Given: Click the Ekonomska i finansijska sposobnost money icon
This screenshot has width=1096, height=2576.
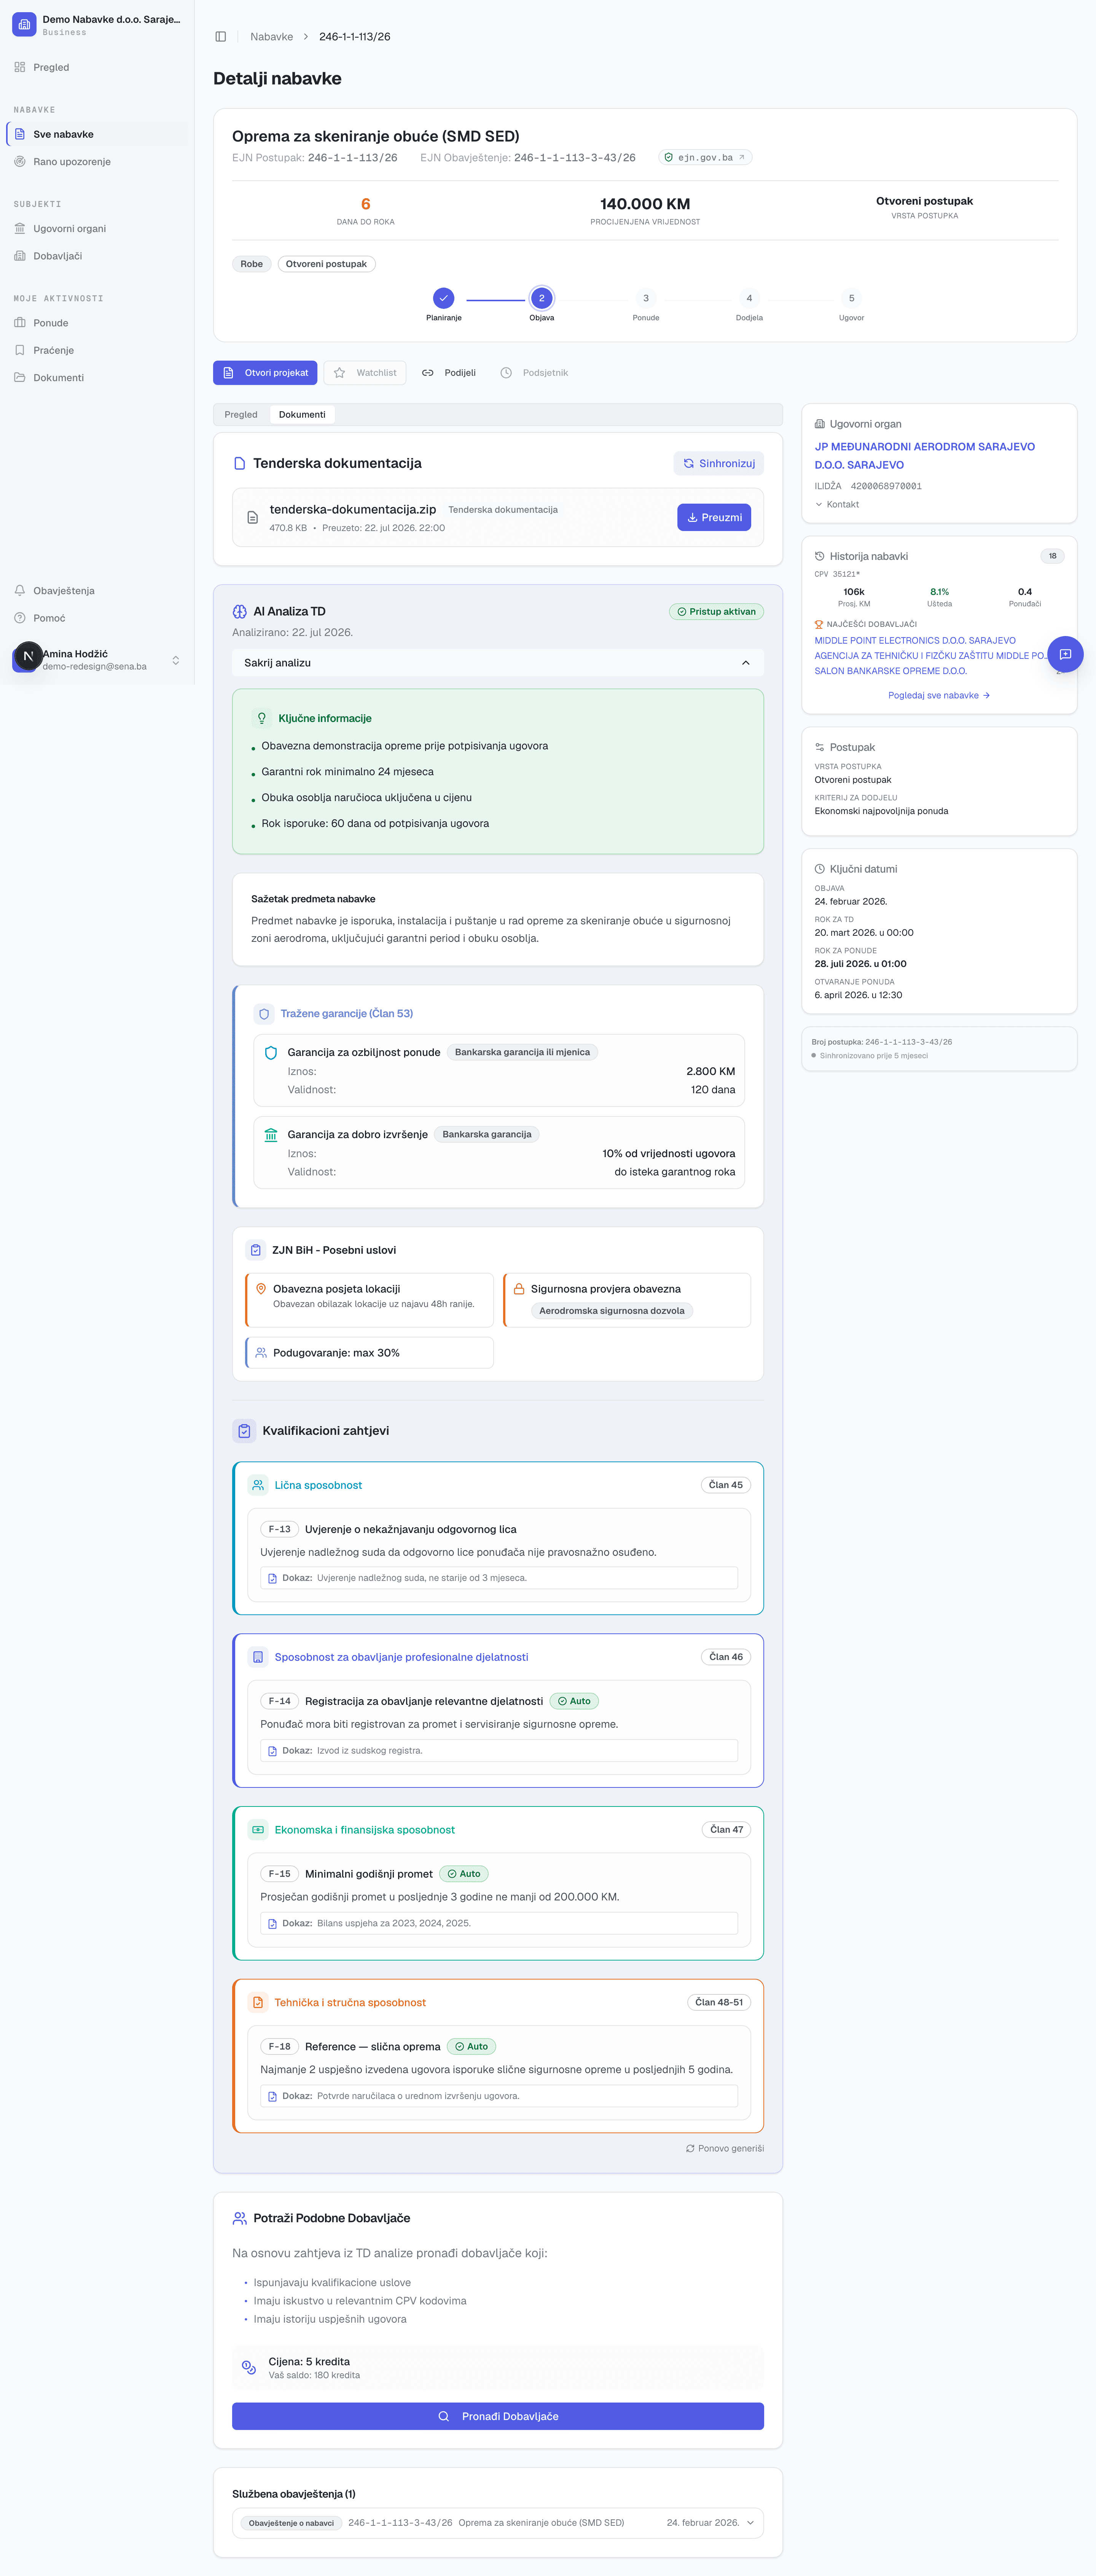Looking at the screenshot, I should [258, 1830].
